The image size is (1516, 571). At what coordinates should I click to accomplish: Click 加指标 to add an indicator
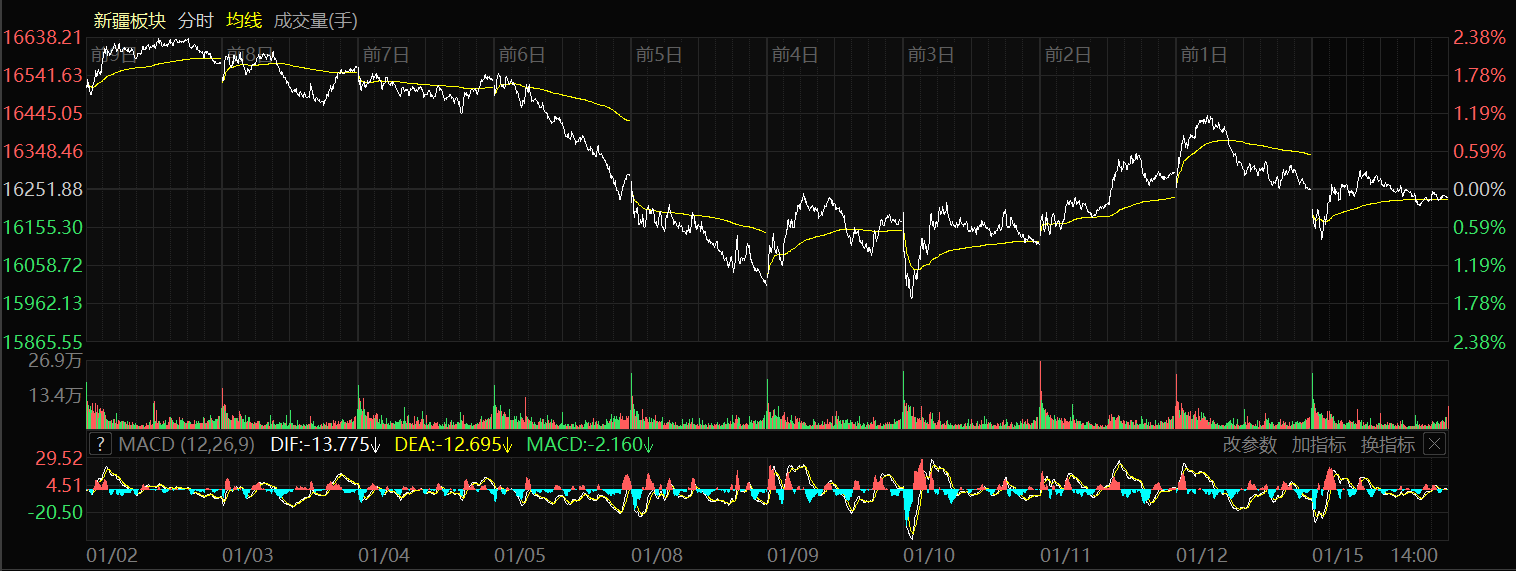1318,445
